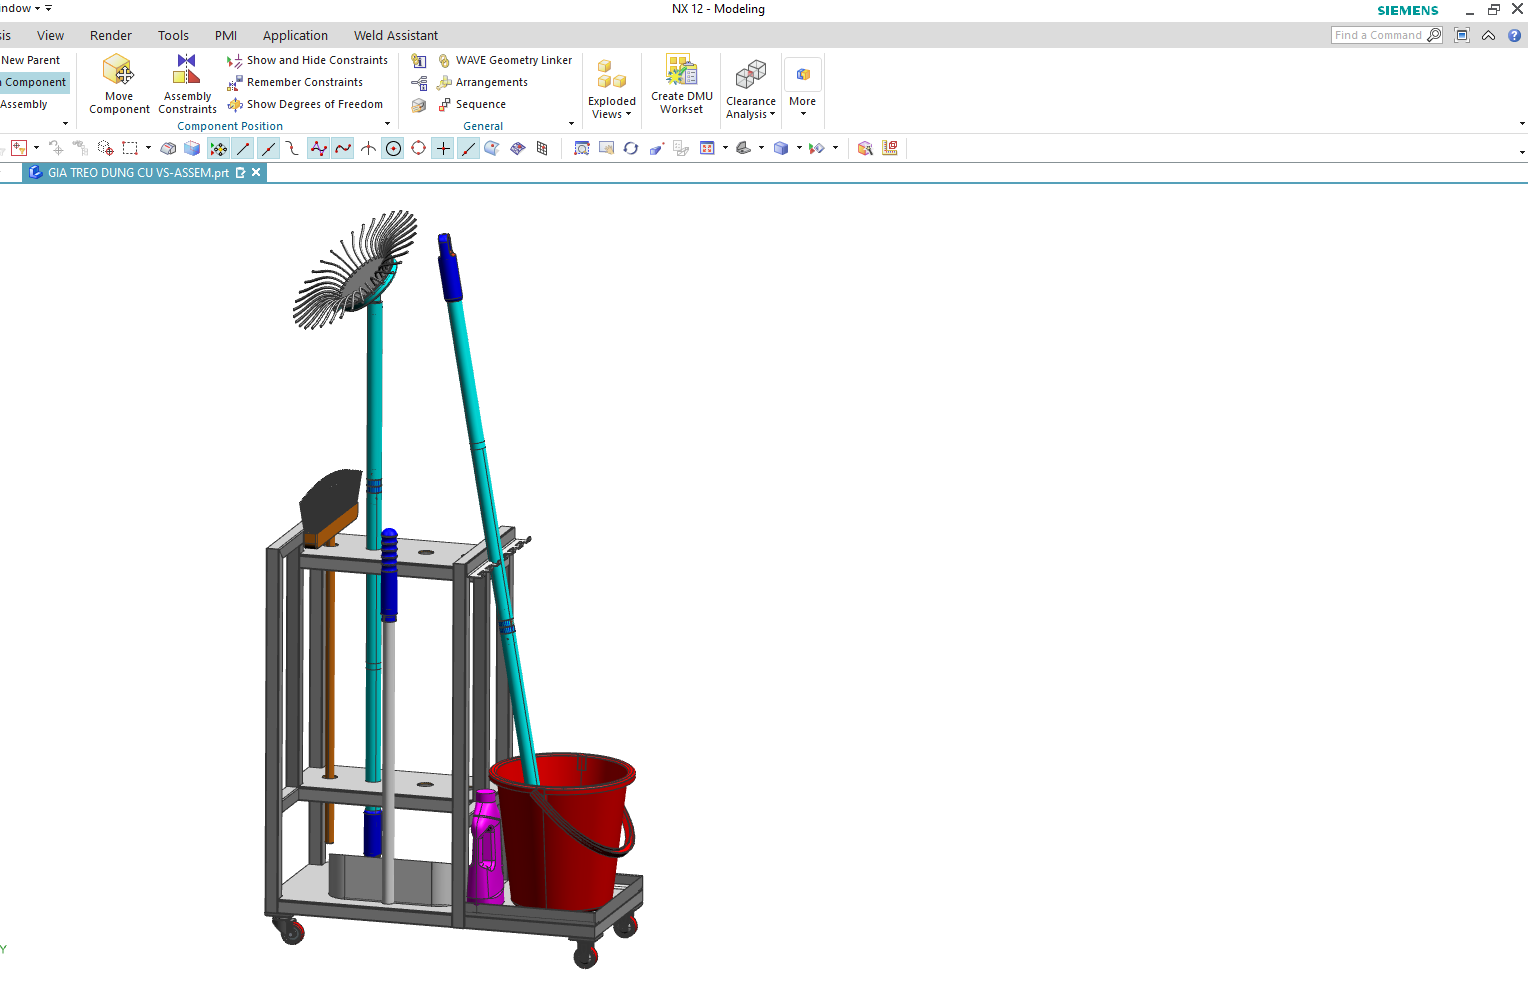Close the GIA TREO DUNG CU VS-ASSEM.prt tab
Viewport: 1528px width, 1004px height.
click(x=256, y=172)
